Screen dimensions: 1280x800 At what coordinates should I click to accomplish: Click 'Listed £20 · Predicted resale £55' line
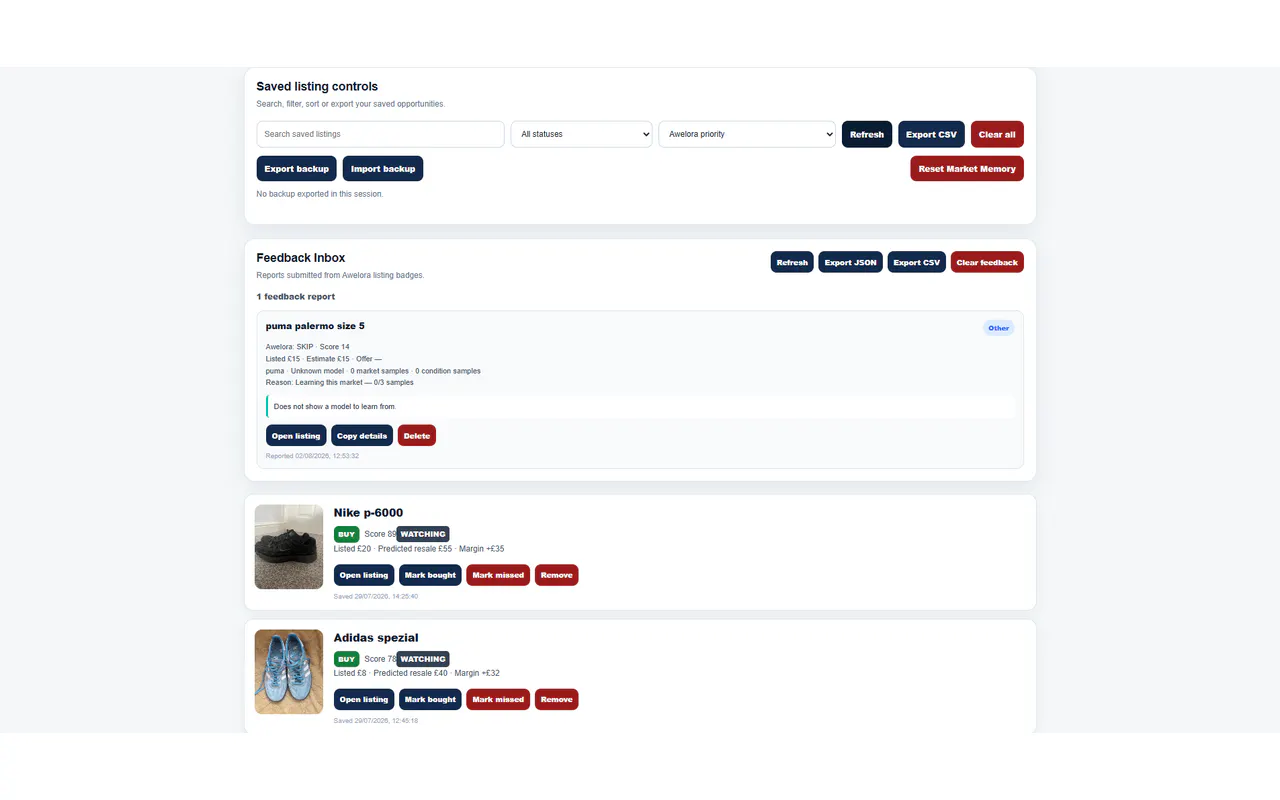(x=419, y=549)
